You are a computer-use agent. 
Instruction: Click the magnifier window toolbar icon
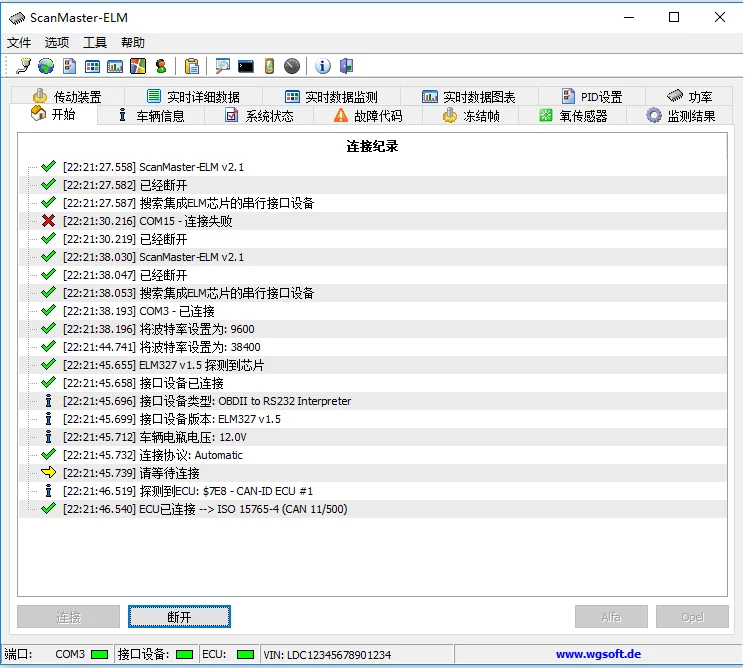point(223,66)
